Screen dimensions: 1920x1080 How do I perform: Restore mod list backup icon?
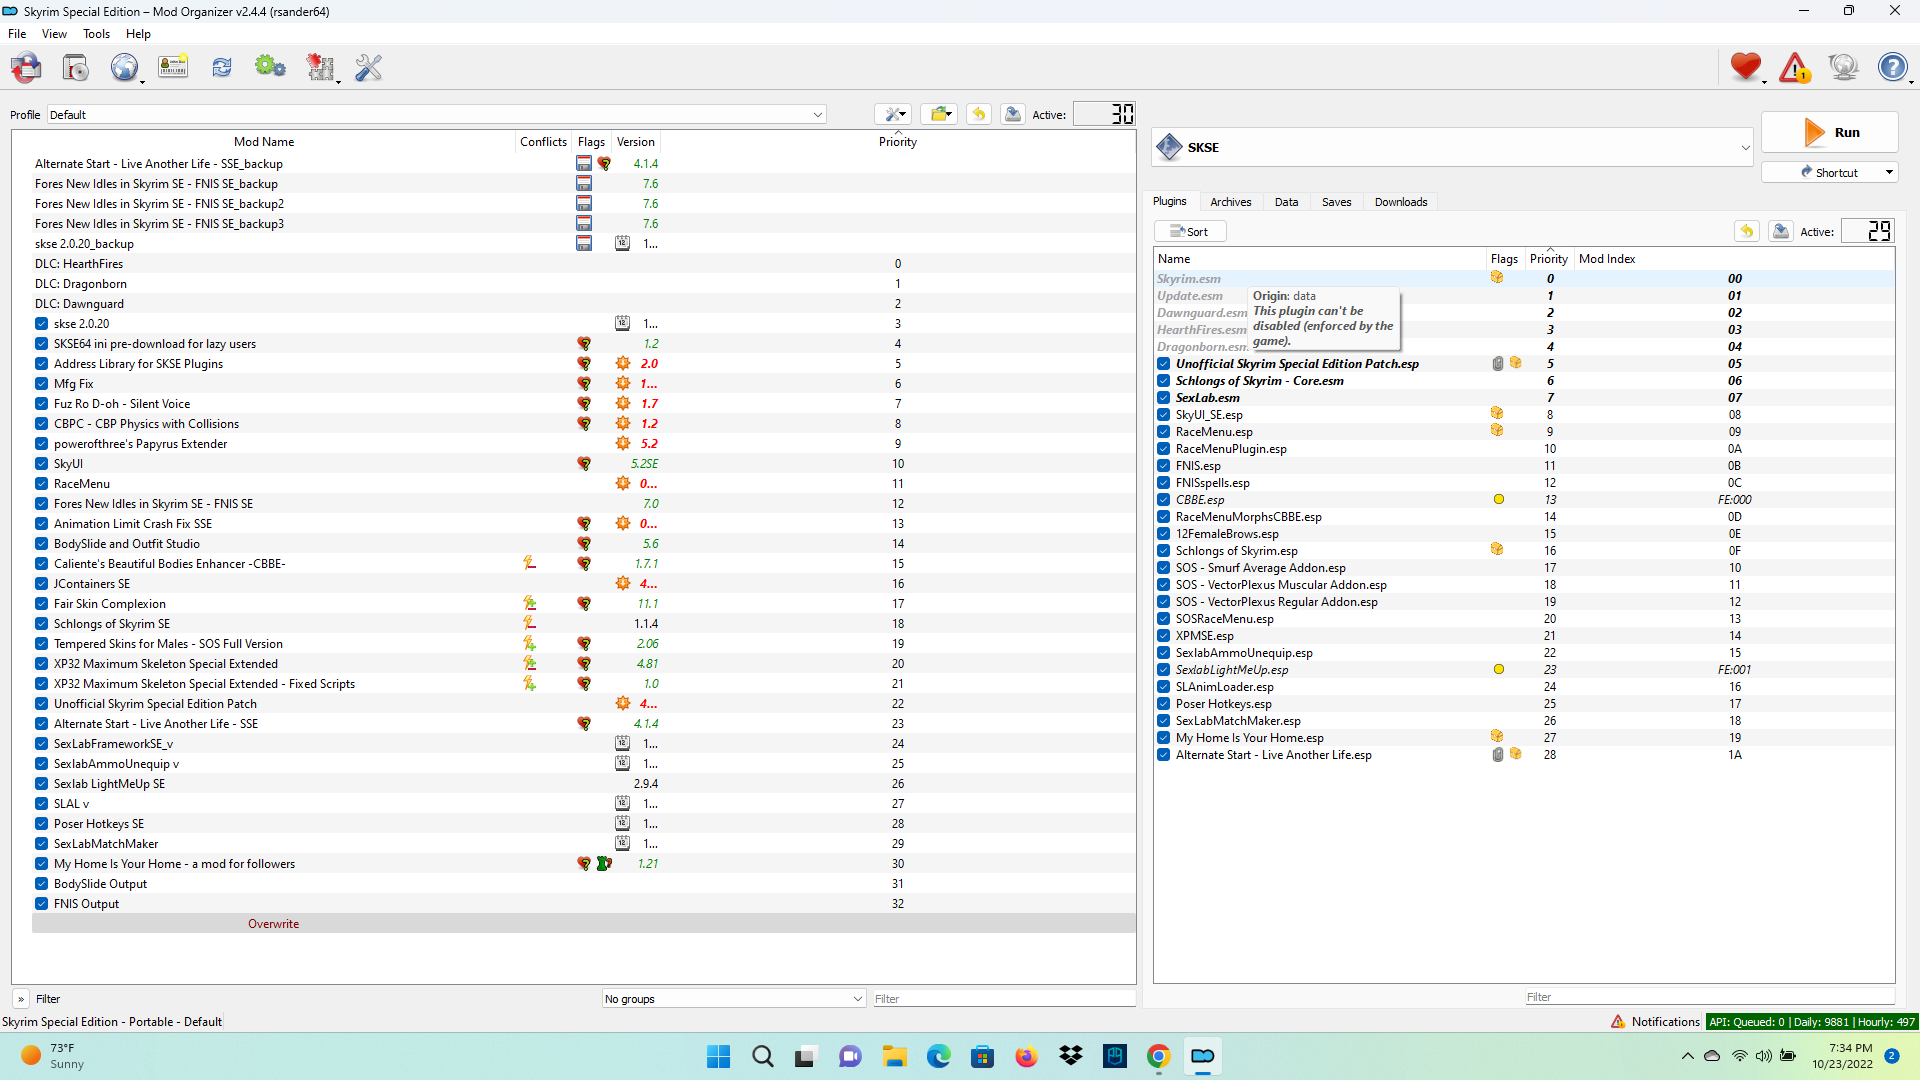coord(979,114)
